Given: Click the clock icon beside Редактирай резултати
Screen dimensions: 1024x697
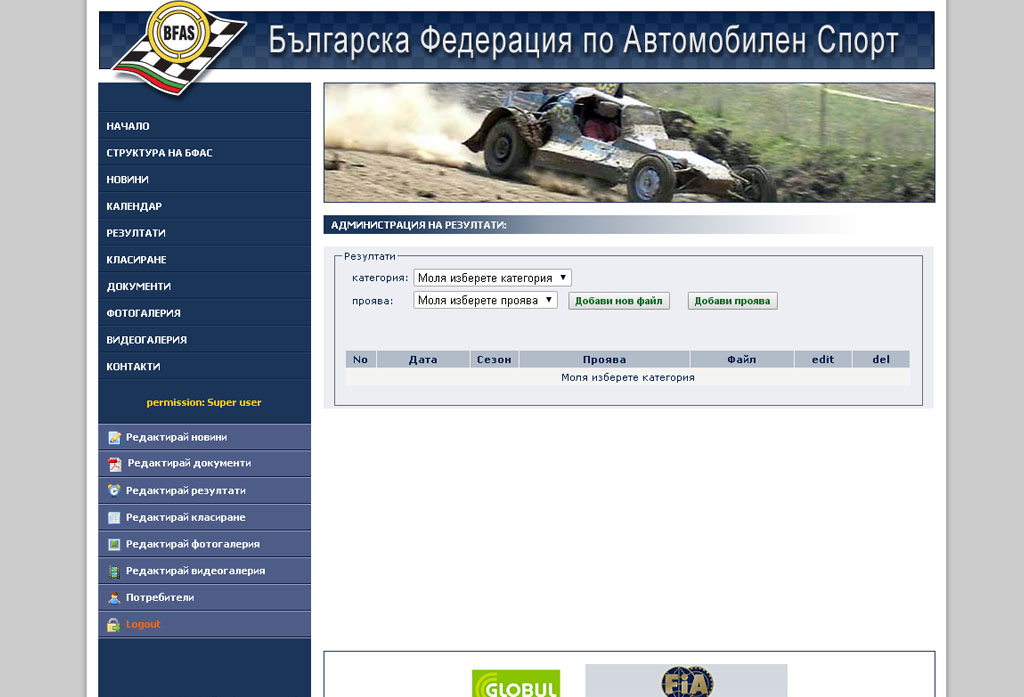Looking at the screenshot, I should [114, 490].
